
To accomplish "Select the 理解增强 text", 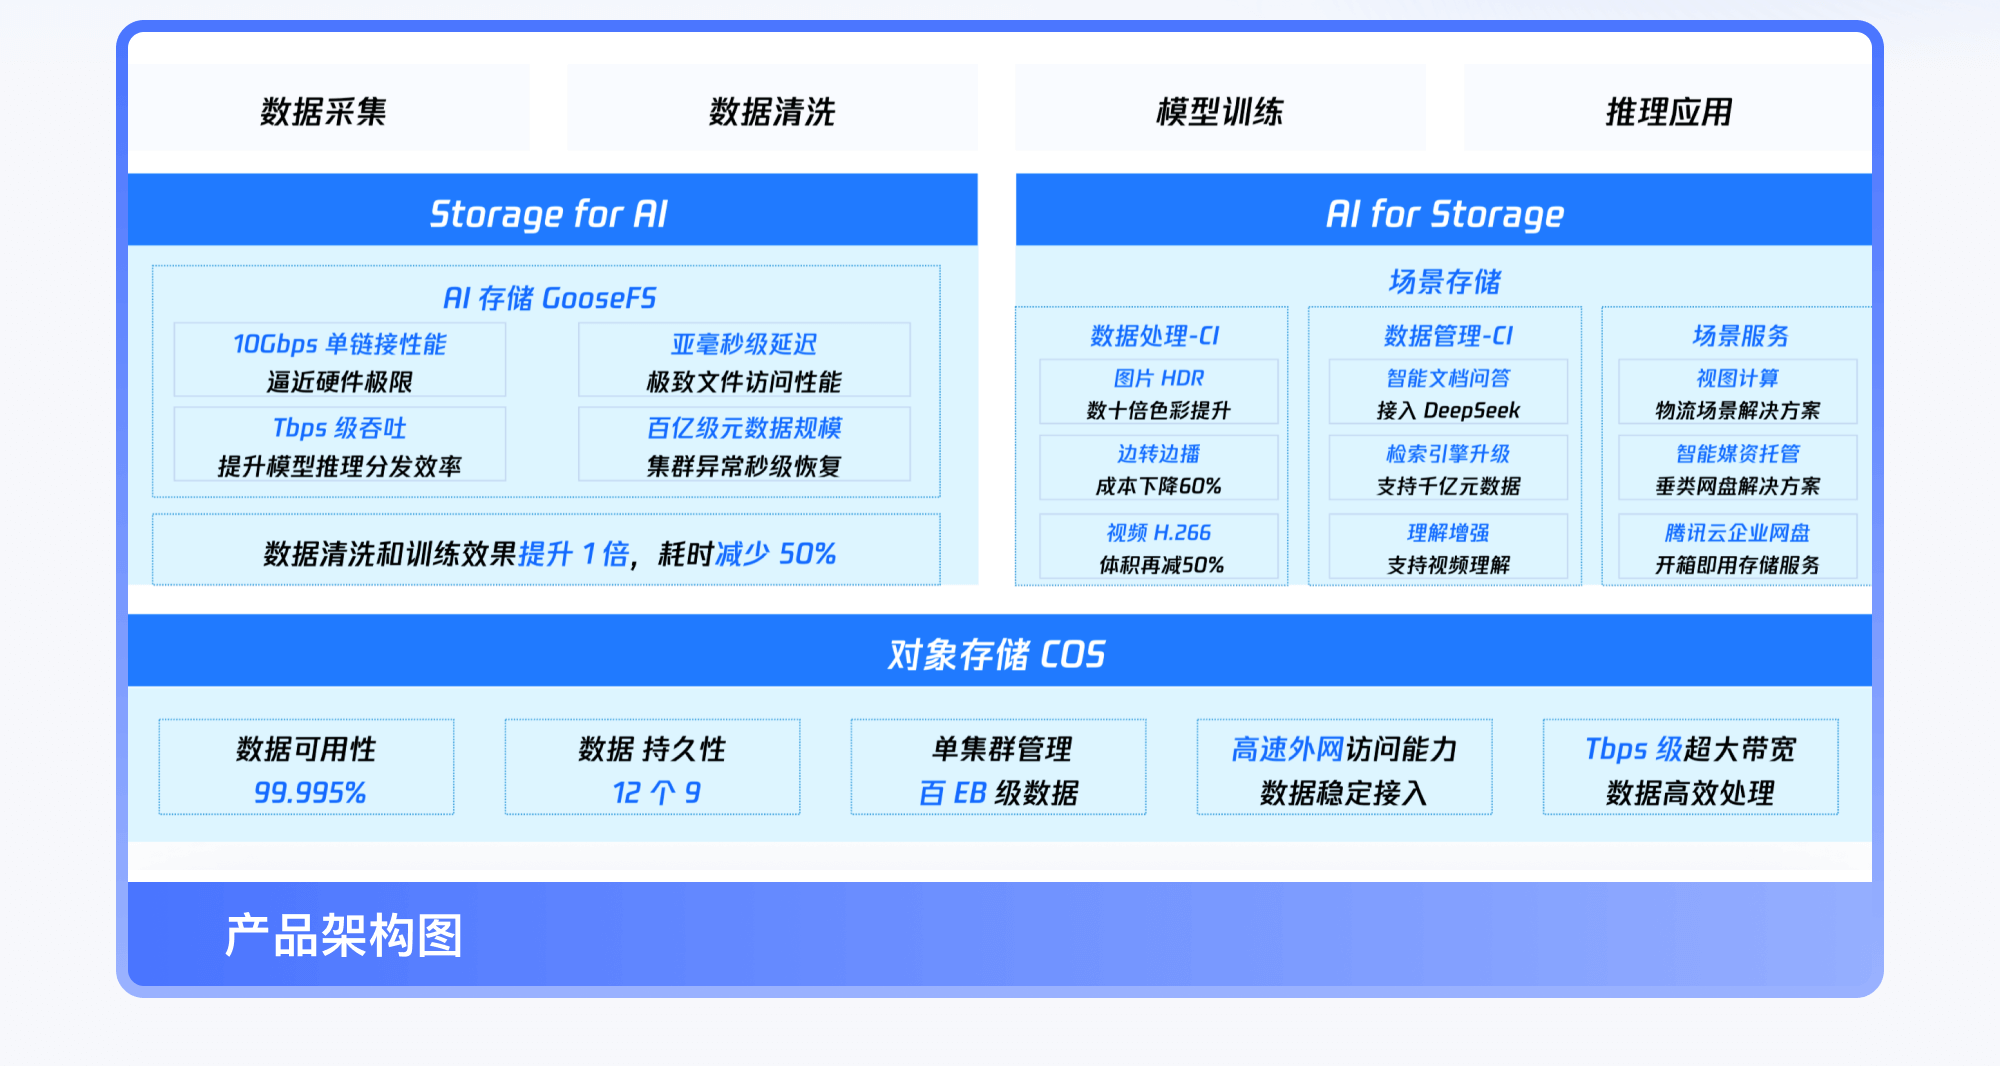I will click(1448, 533).
